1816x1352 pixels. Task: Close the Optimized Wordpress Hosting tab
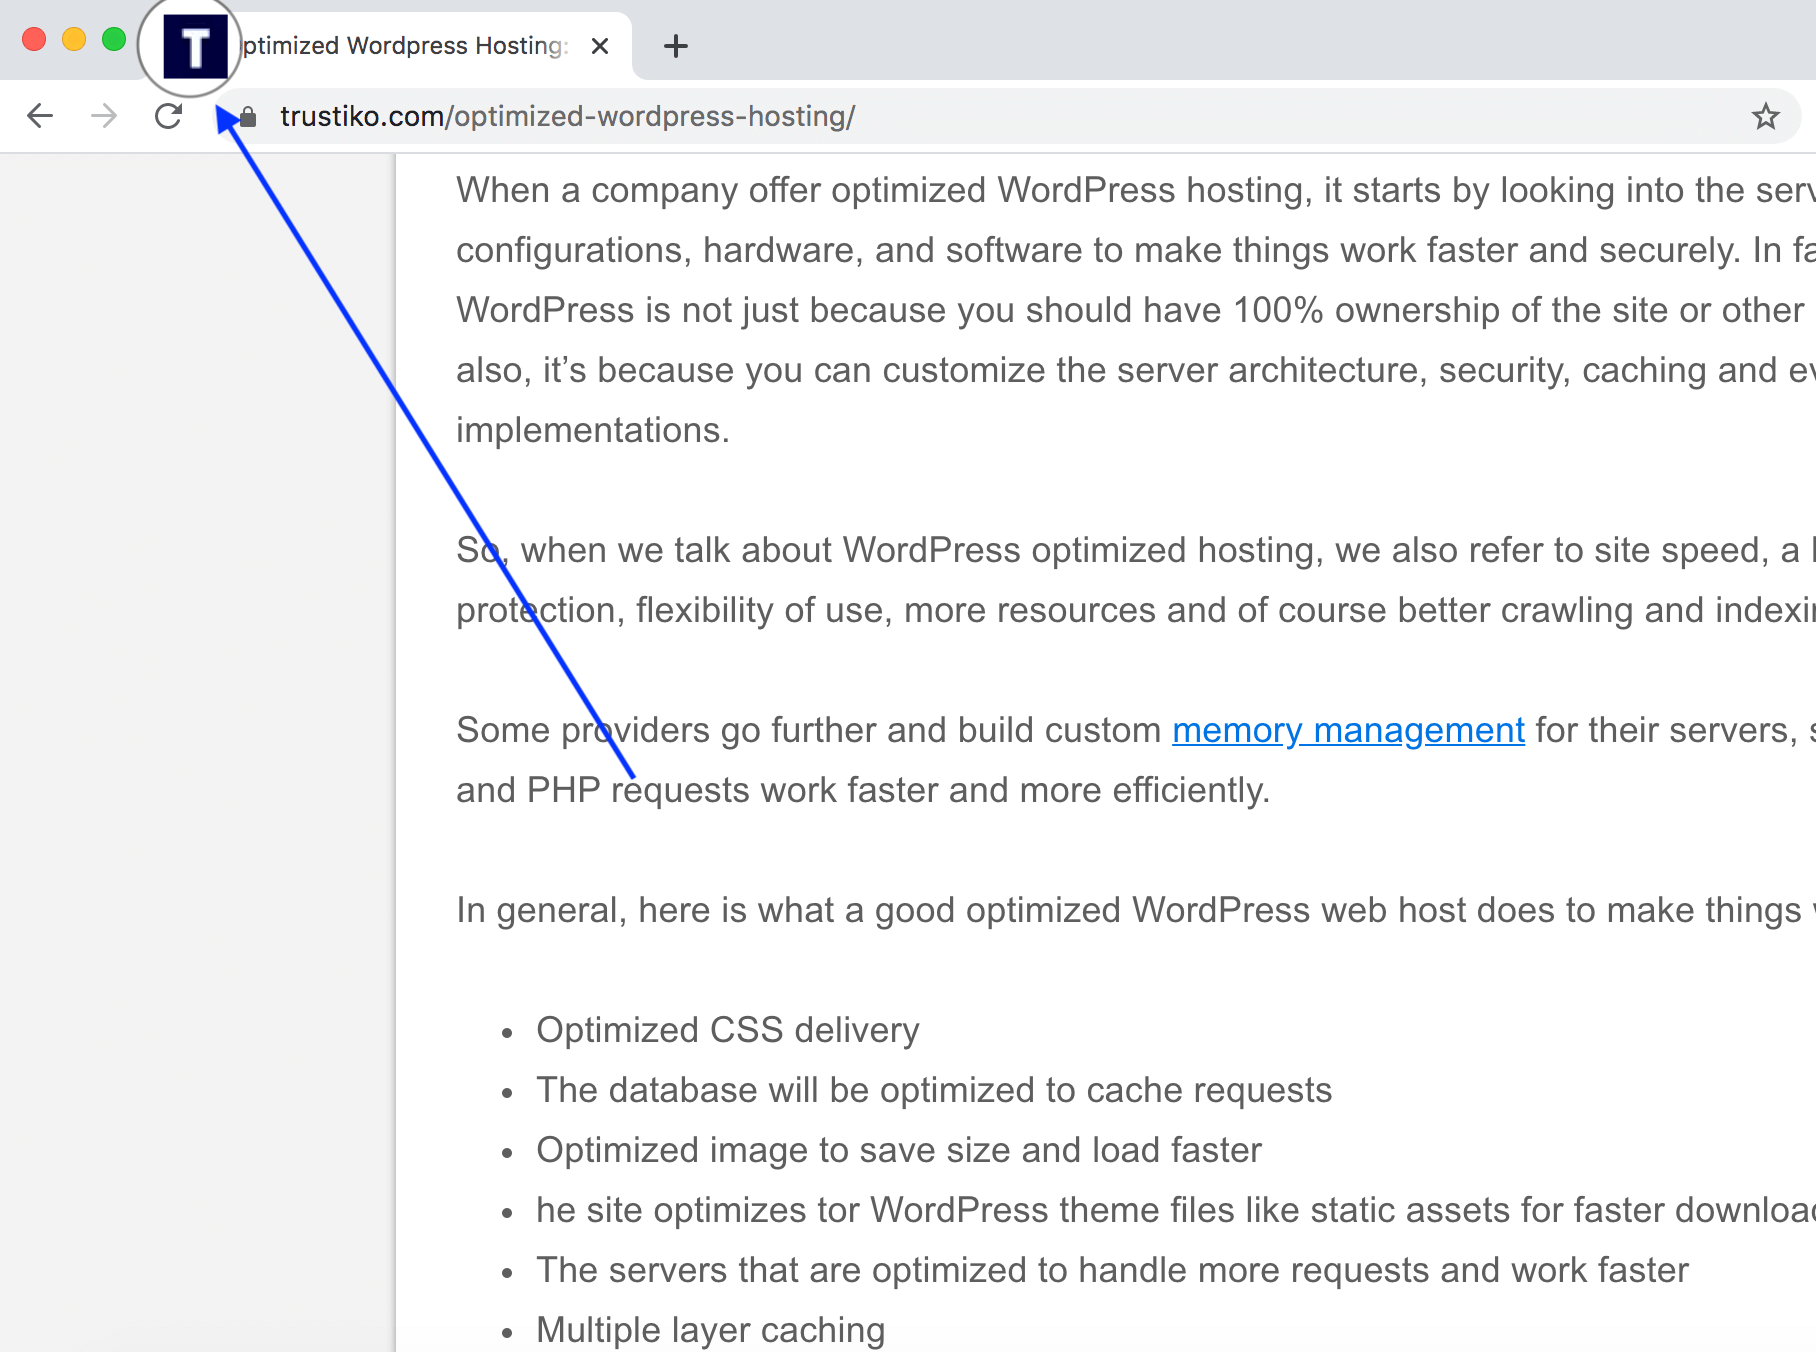(x=599, y=45)
